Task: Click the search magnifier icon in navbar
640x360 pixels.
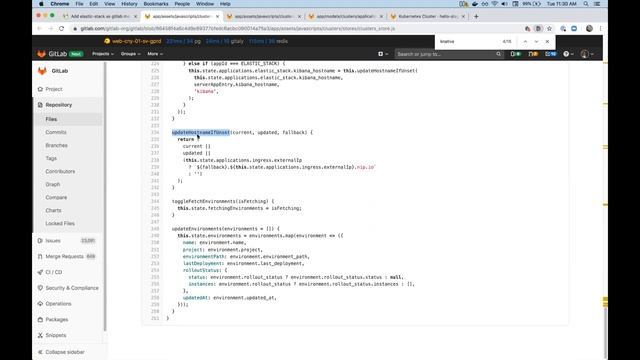Action: coord(498,54)
